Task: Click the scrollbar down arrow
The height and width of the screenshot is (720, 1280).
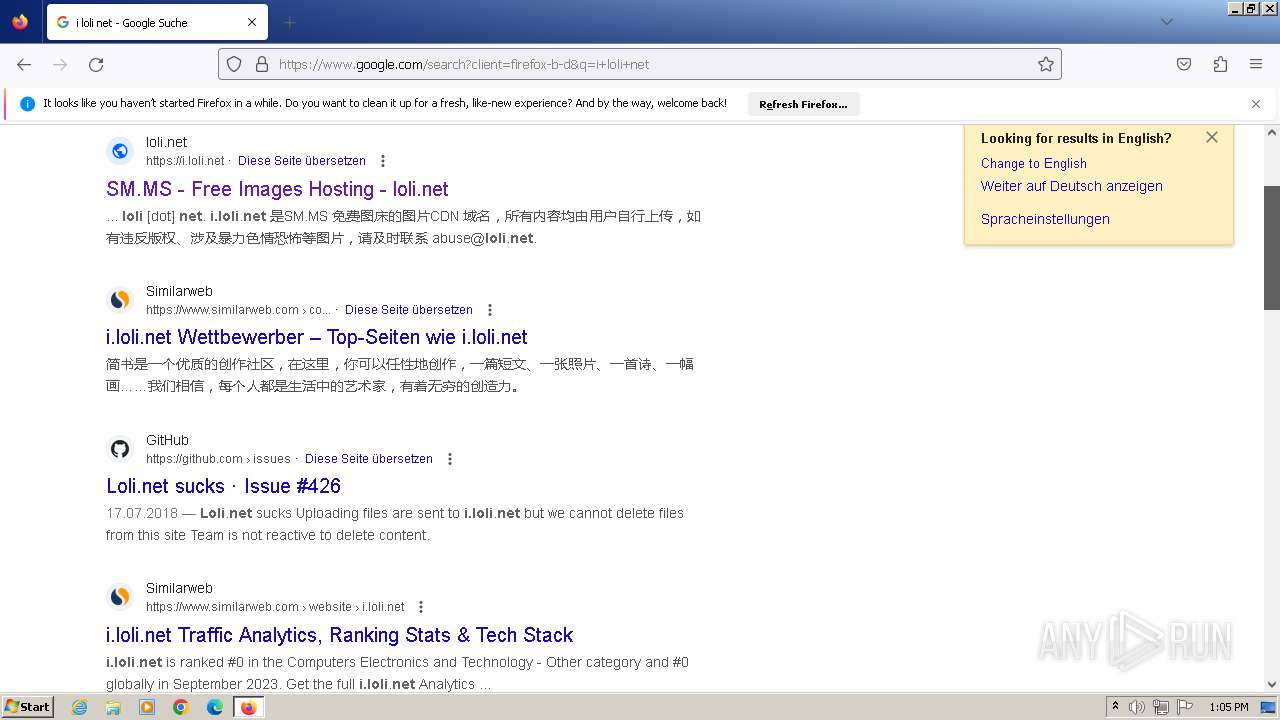Action: coord(1272,684)
